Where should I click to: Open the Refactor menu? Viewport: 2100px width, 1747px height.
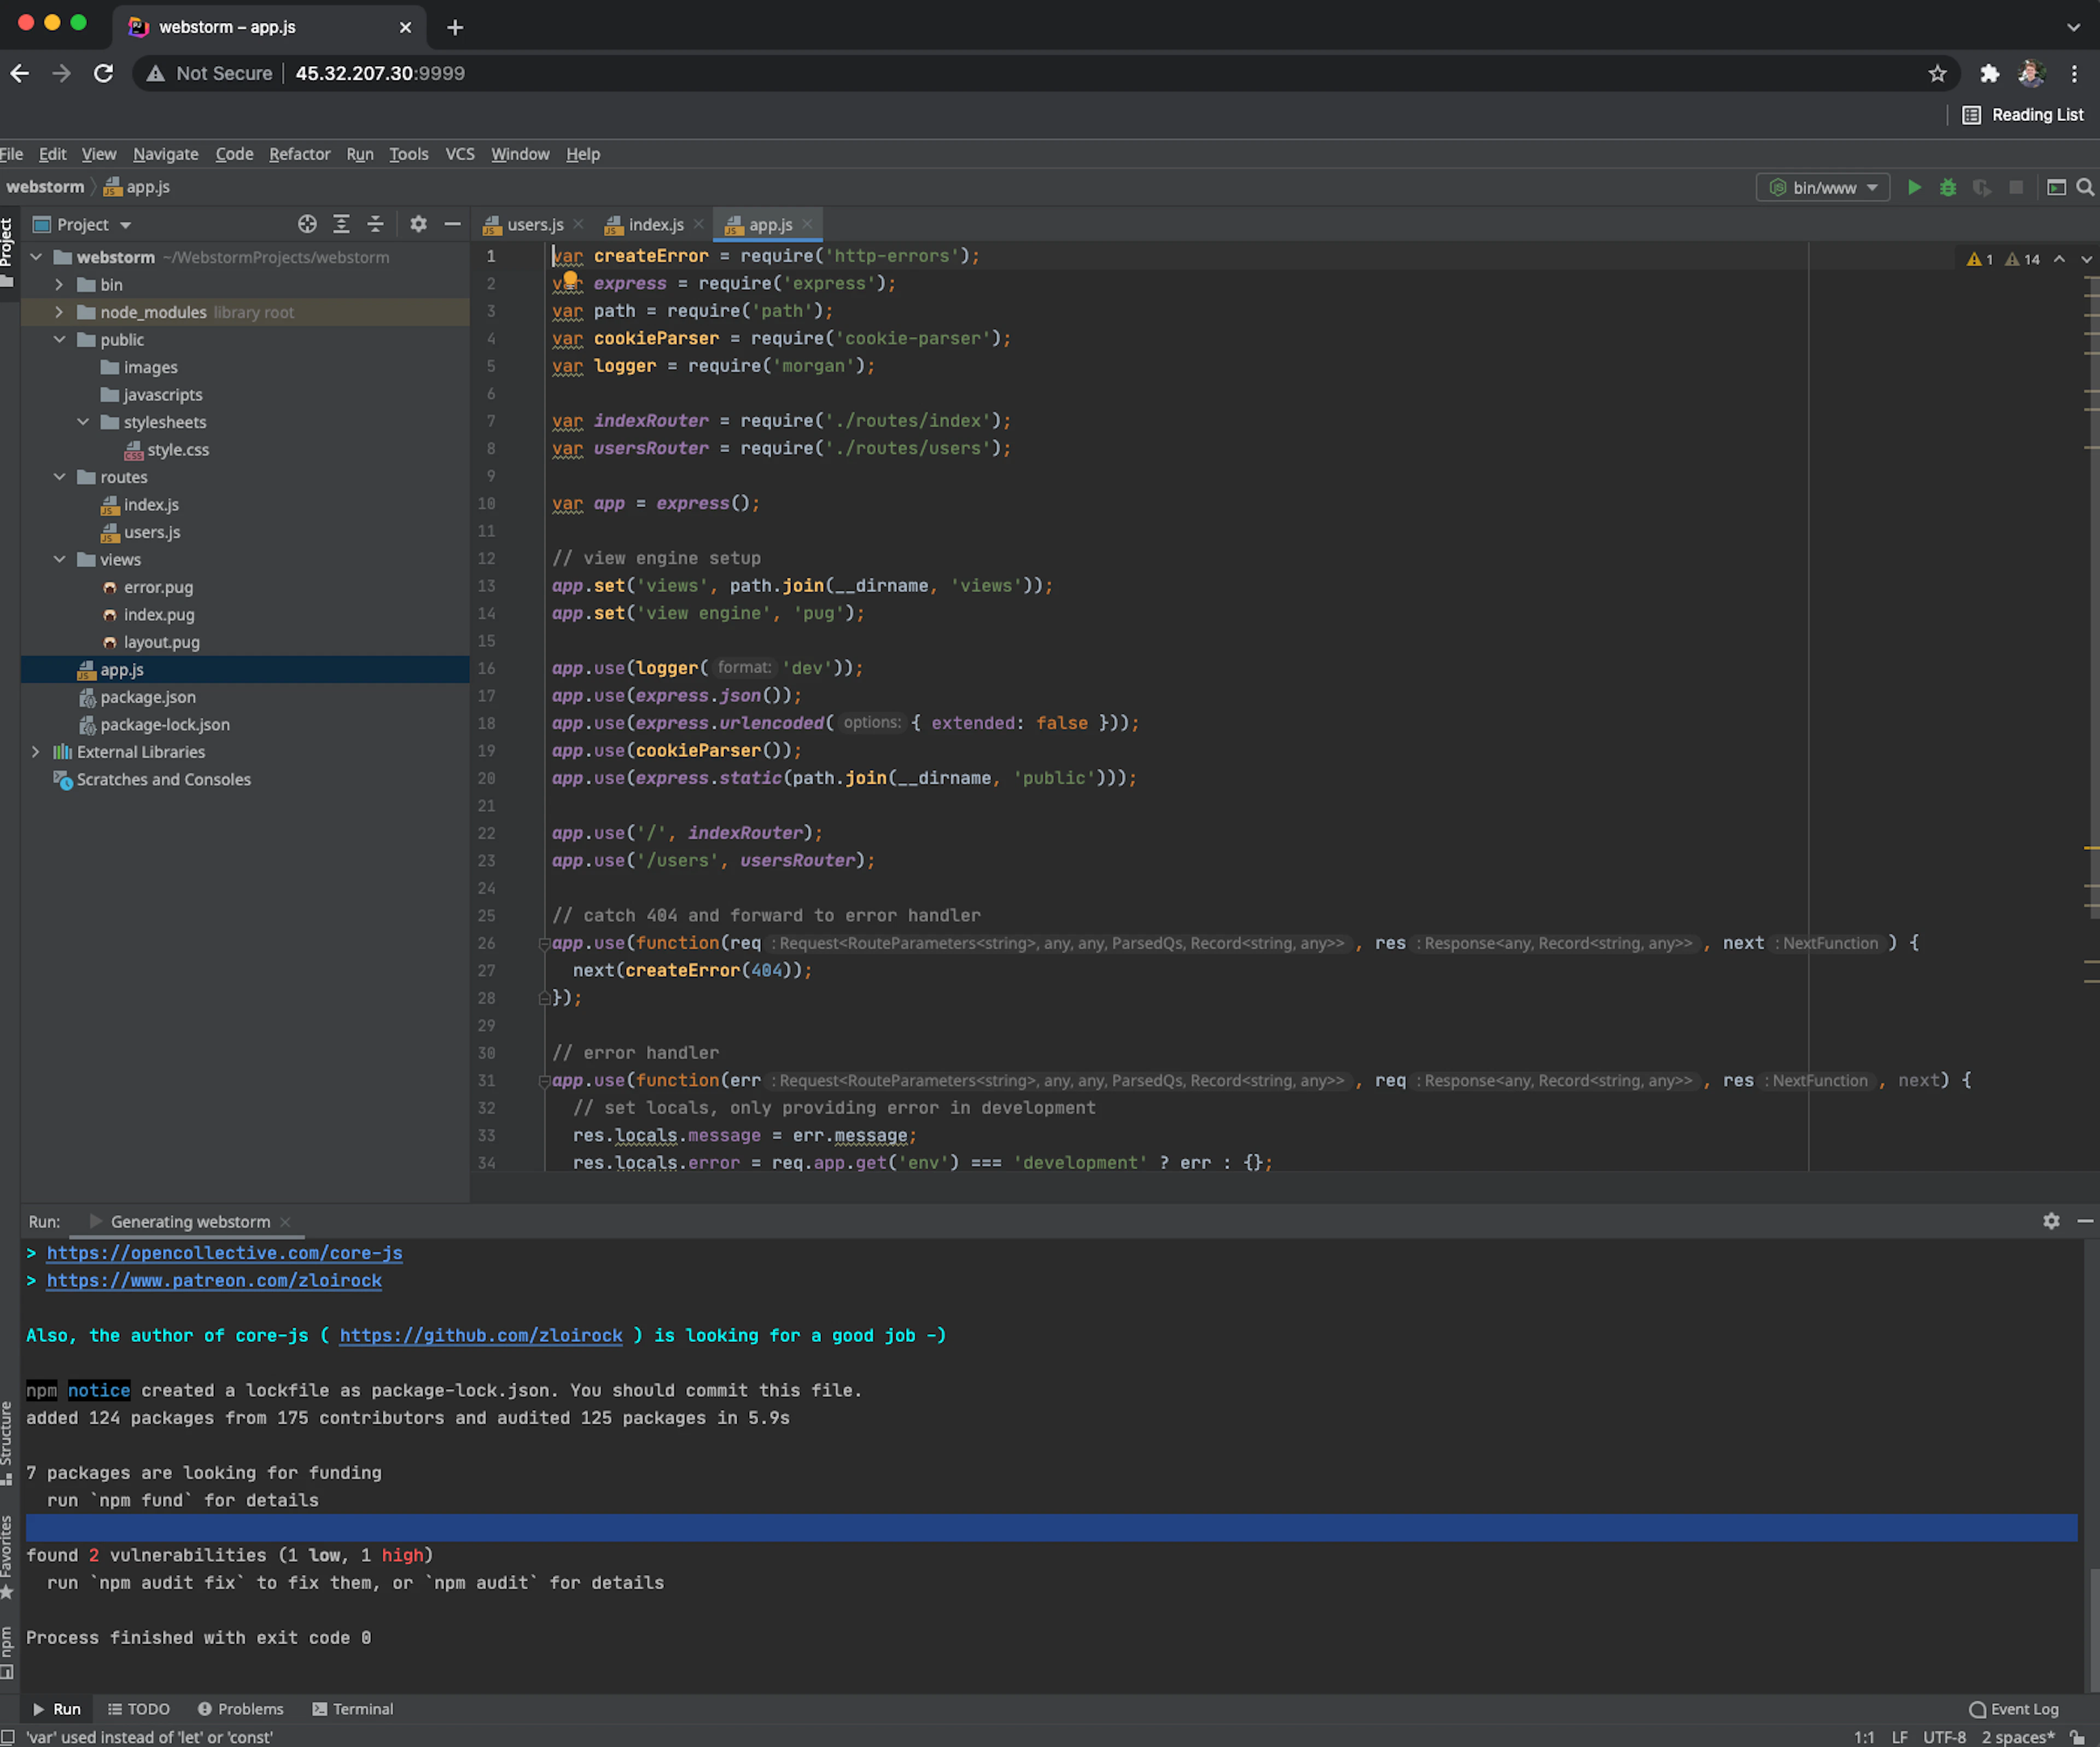299,154
